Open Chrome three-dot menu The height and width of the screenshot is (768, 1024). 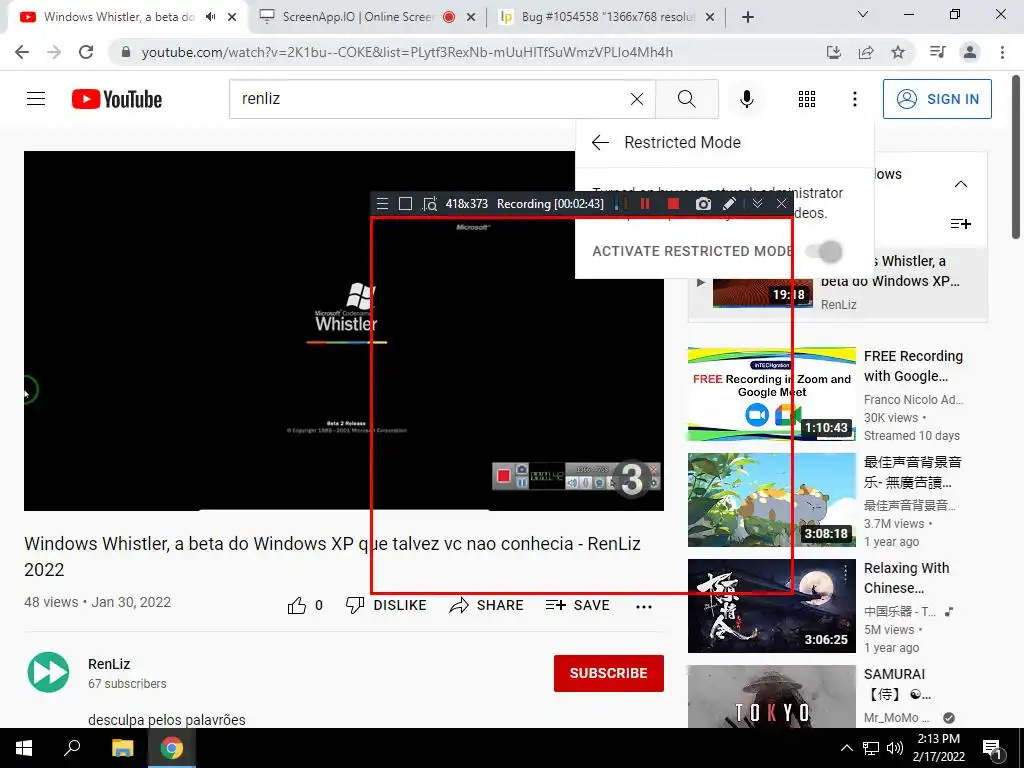coord(1002,52)
